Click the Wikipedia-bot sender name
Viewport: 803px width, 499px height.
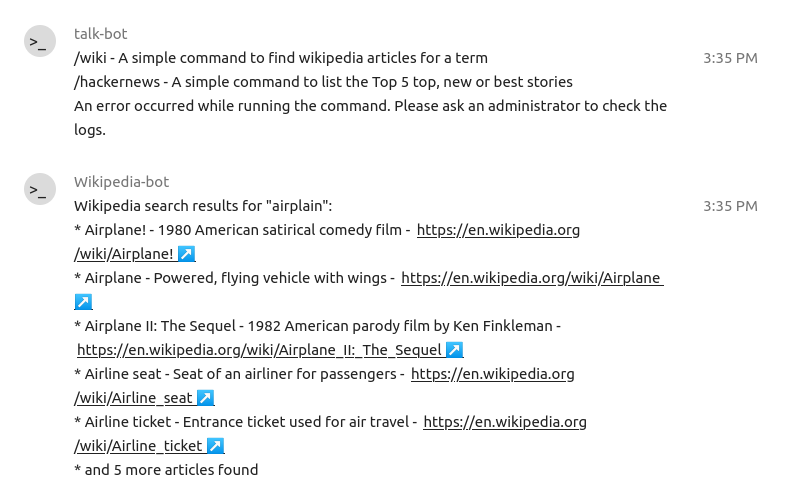121,182
